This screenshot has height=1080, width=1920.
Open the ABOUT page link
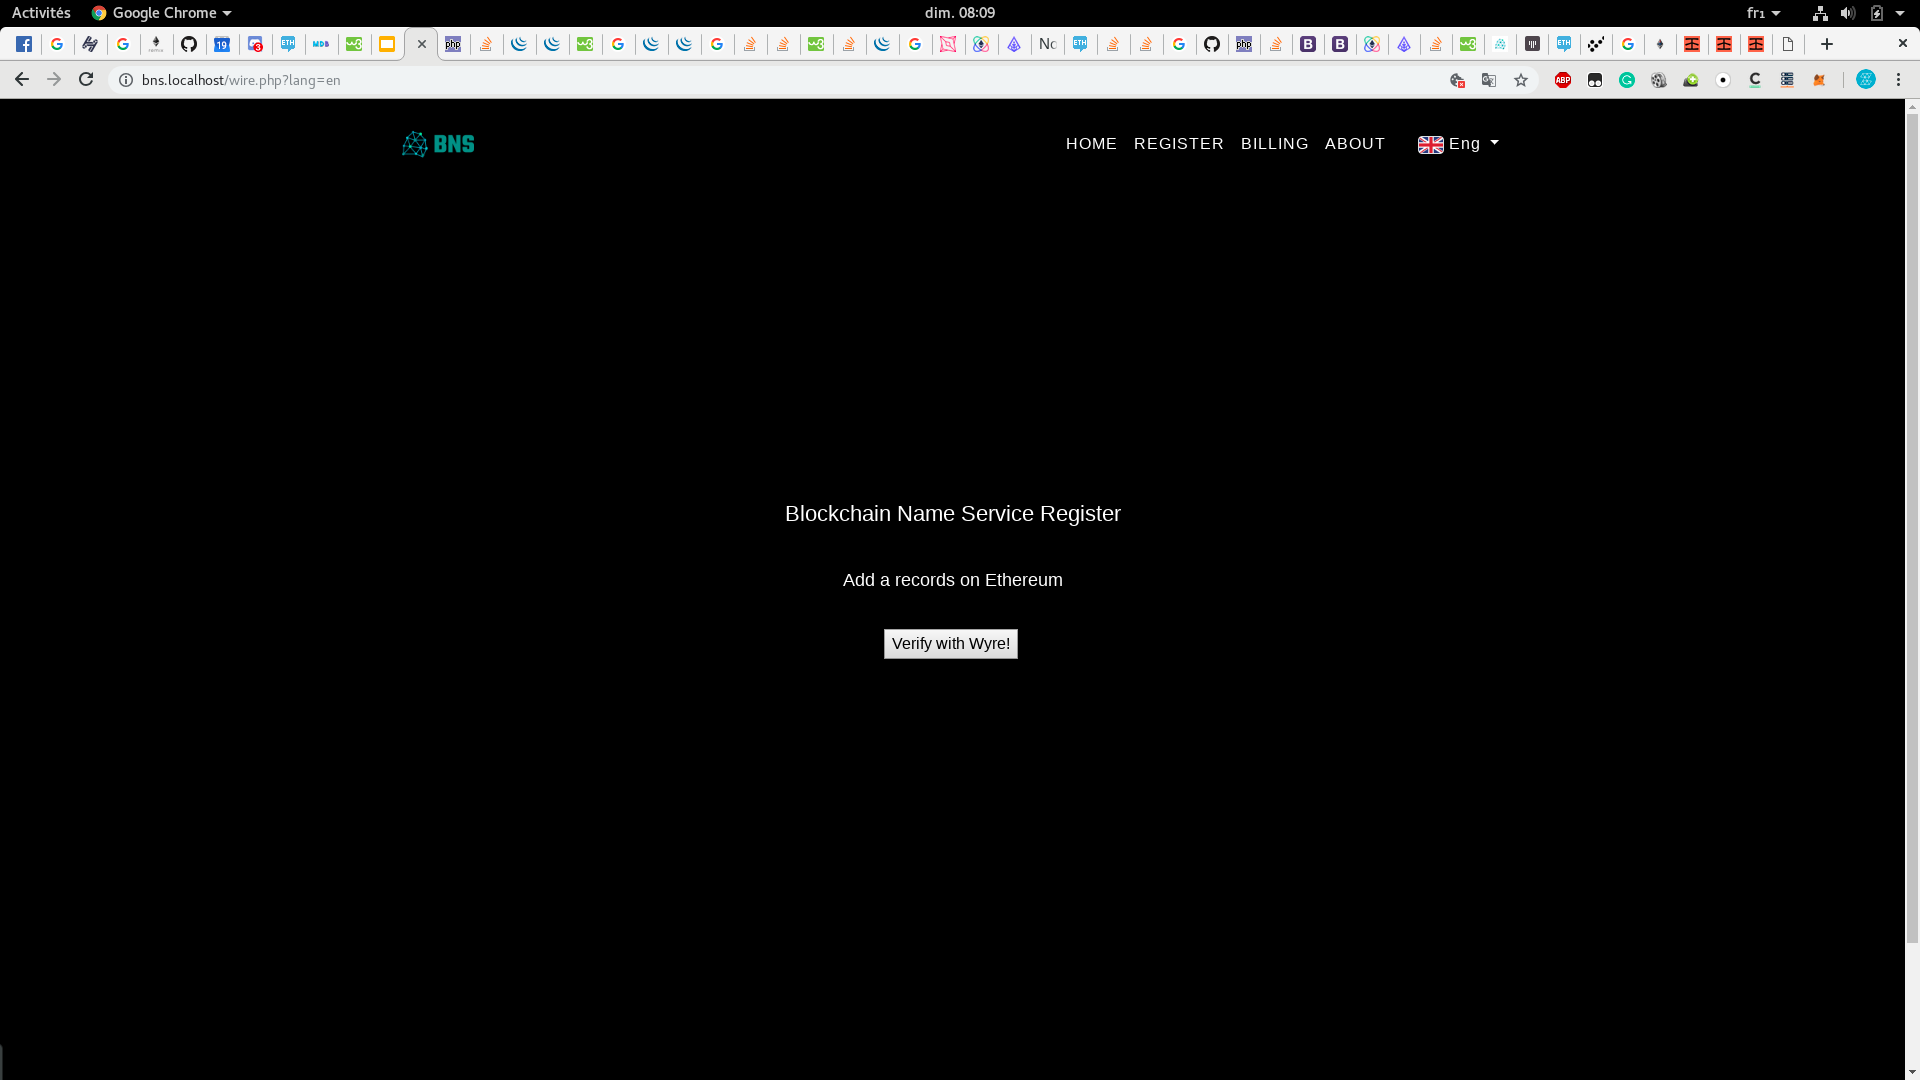click(x=1354, y=144)
